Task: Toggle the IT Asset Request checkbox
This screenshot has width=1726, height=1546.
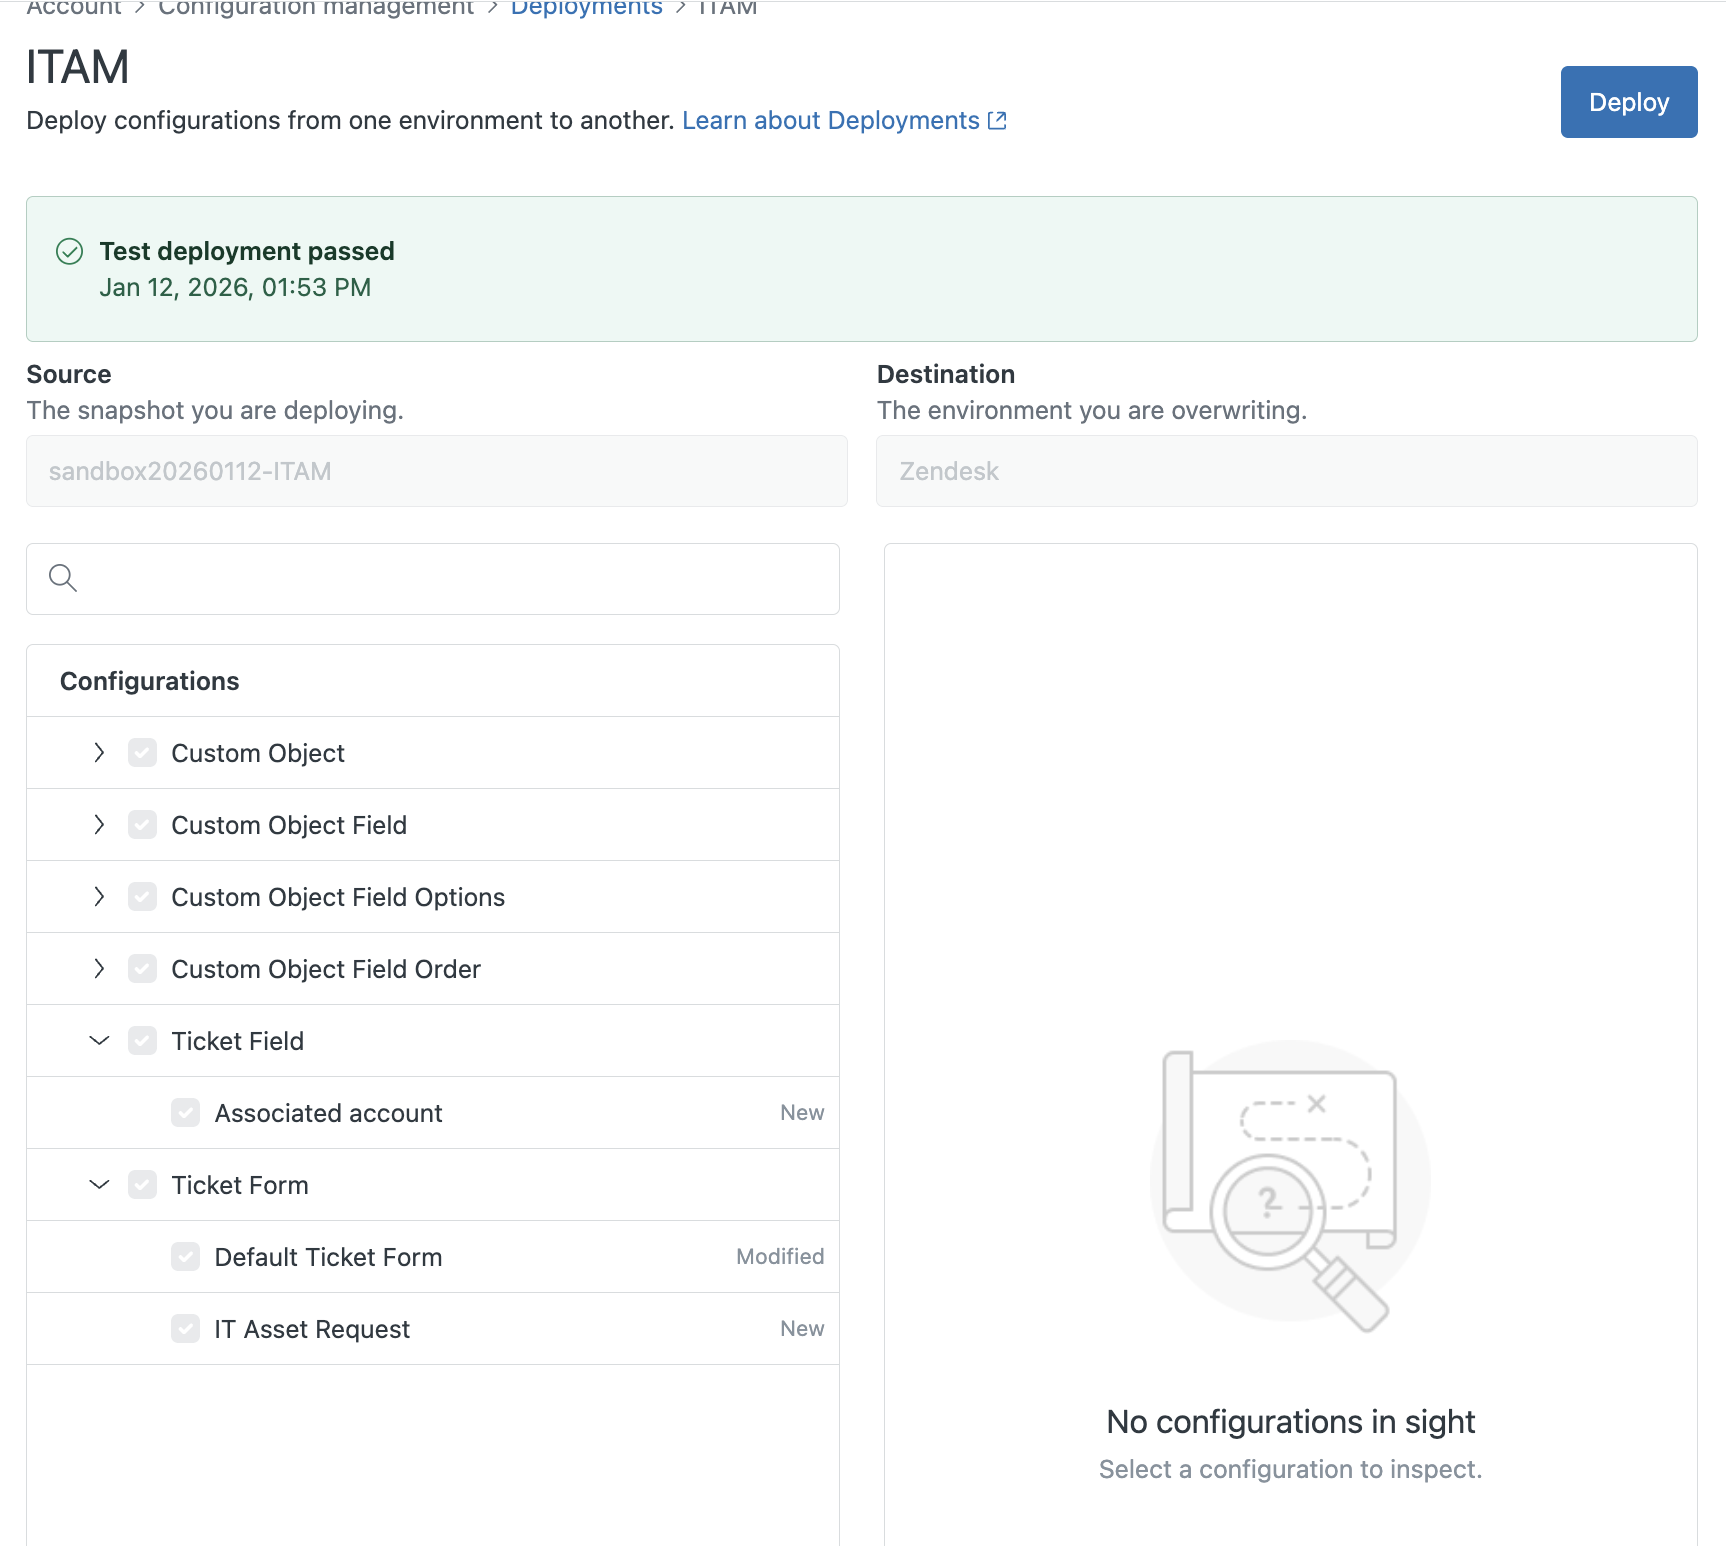Action: point(185,1329)
